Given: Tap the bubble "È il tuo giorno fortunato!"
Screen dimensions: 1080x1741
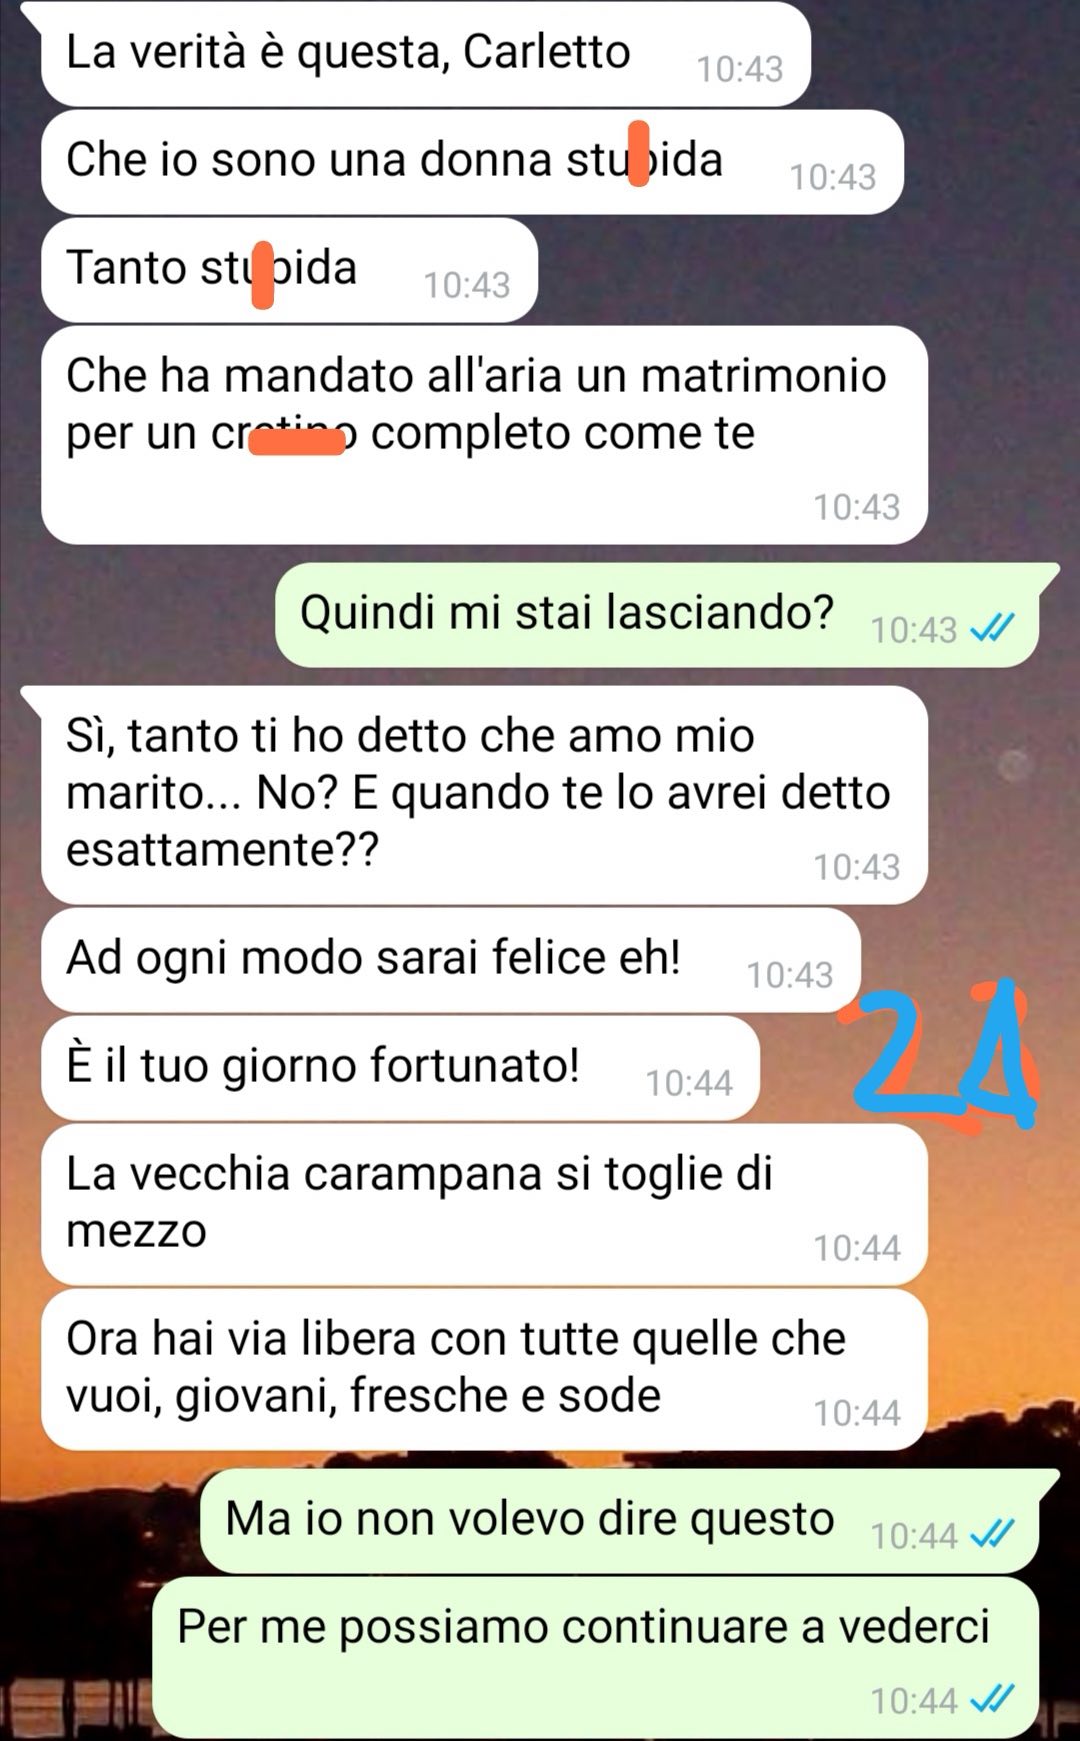Looking at the screenshot, I should tap(400, 1068).
